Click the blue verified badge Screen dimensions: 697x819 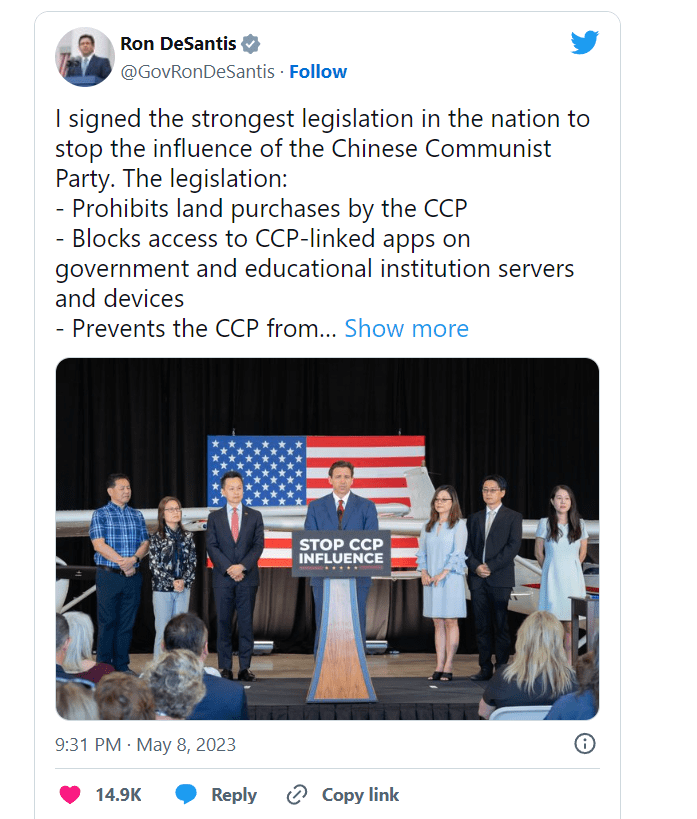(x=252, y=44)
